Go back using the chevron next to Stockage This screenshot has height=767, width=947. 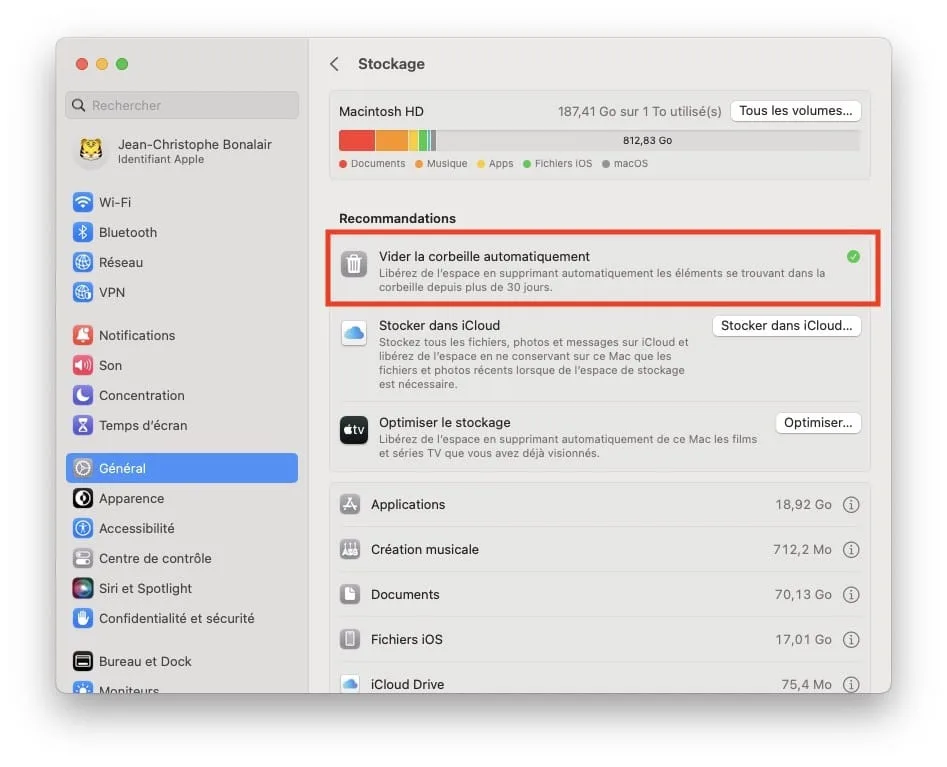(334, 64)
